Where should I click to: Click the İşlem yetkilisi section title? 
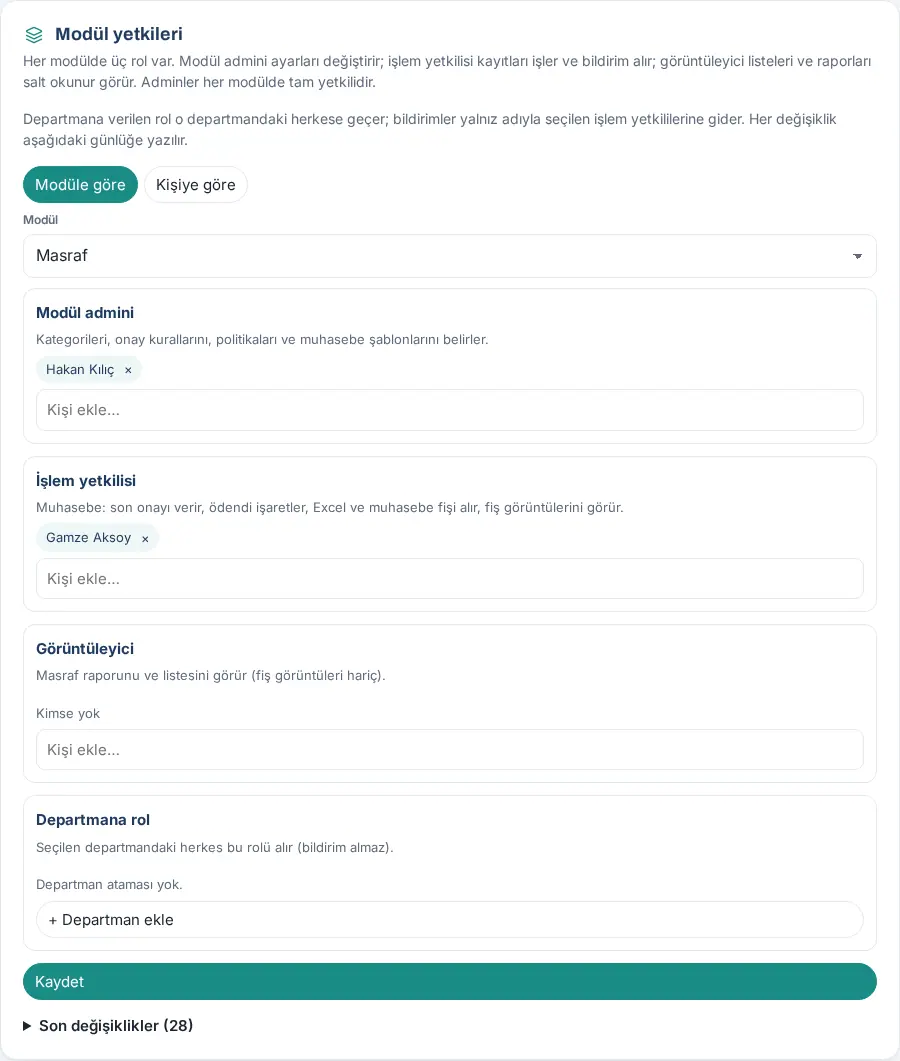(86, 481)
